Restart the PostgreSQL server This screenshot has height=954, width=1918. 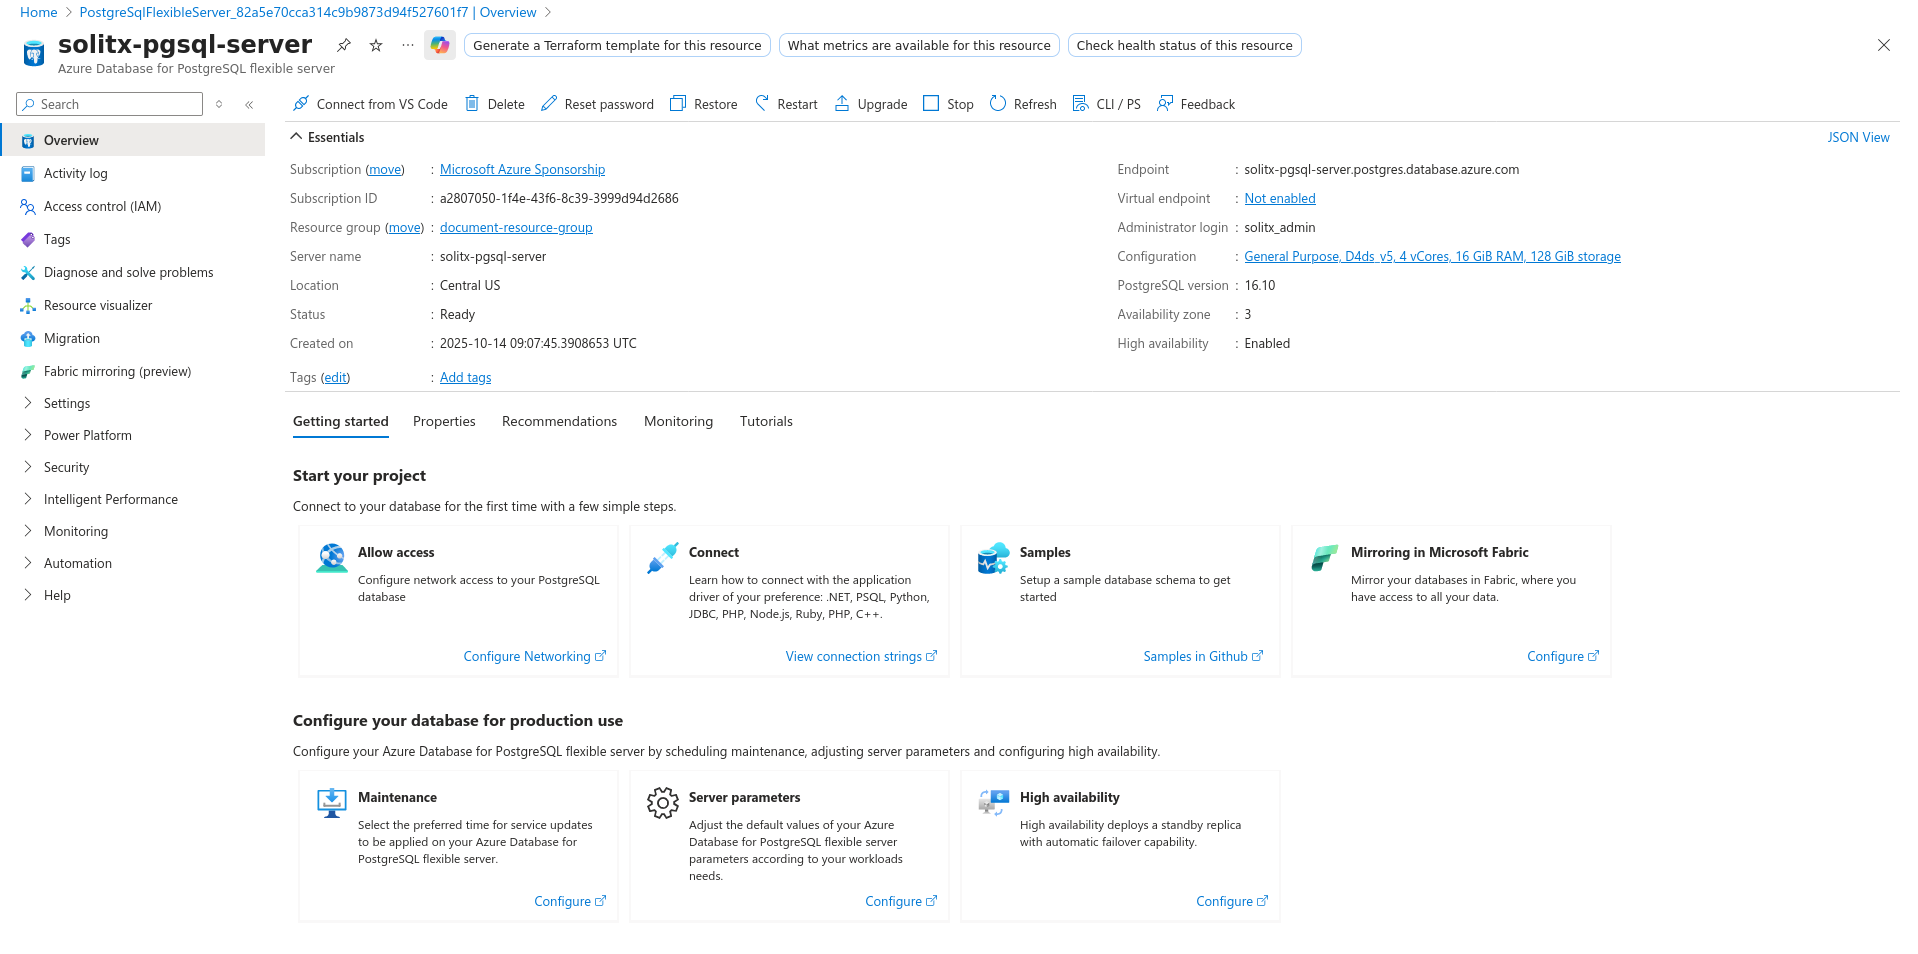click(786, 104)
